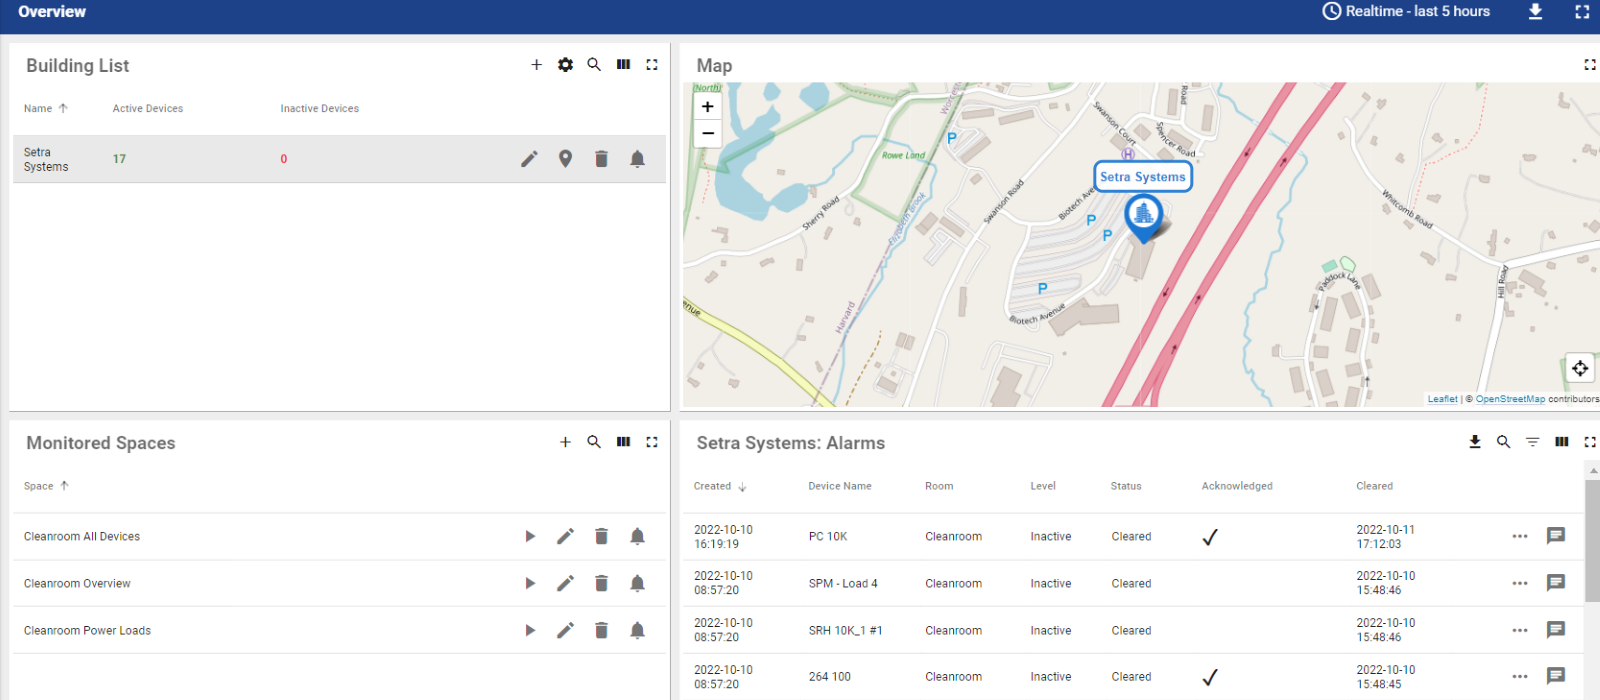
Task: Open OpenStreetMap attribution link
Action: coord(1510,399)
